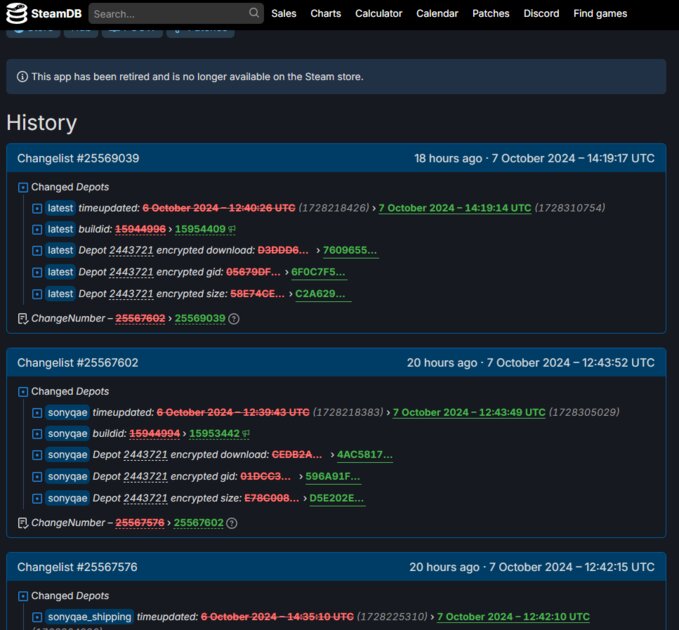Click the ChangeNumber list icon in changelist 25569039
This screenshot has width=679, height=630.
coord(23,319)
